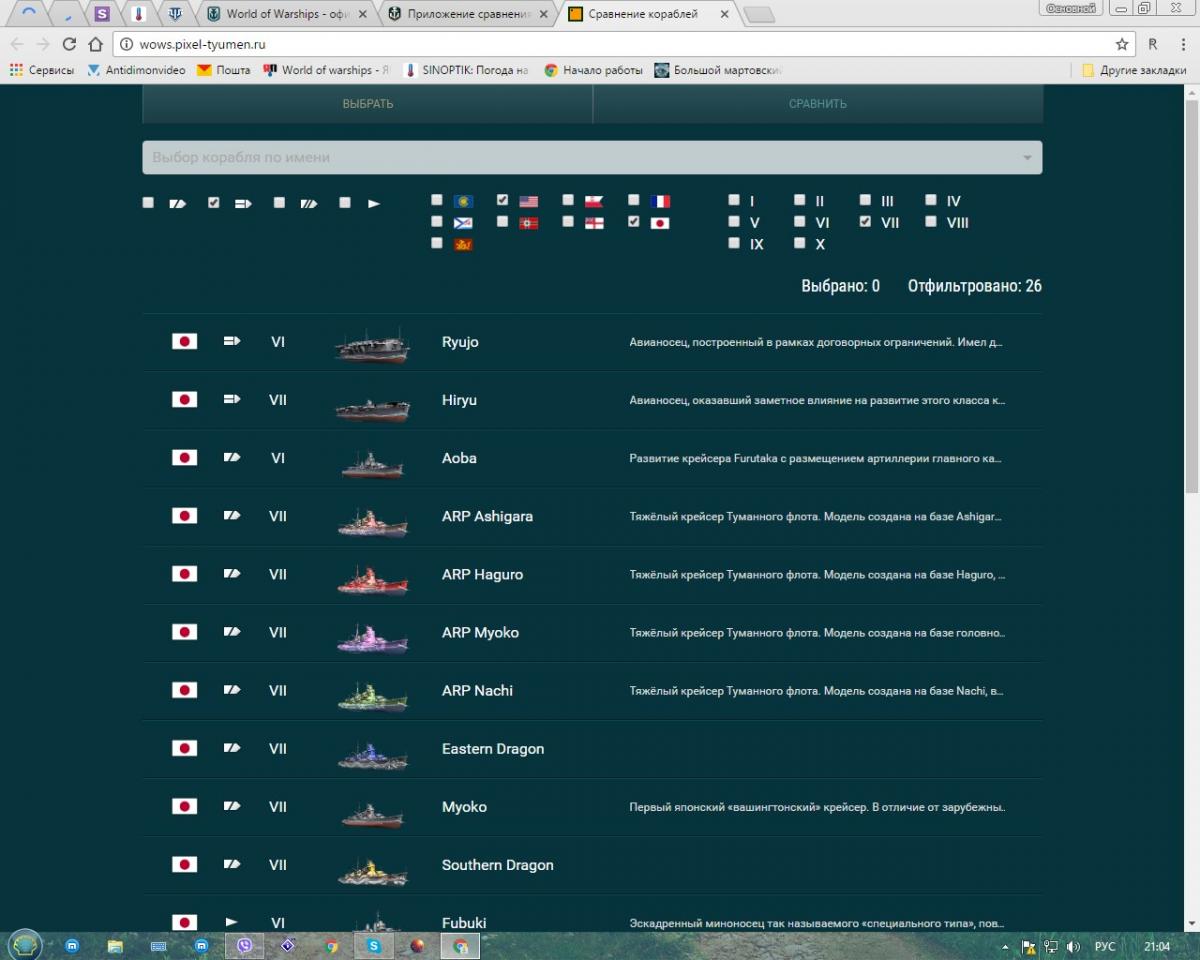Screen dimensions: 1200x960
Task: Open Skype from the taskbar
Action: [374, 945]
